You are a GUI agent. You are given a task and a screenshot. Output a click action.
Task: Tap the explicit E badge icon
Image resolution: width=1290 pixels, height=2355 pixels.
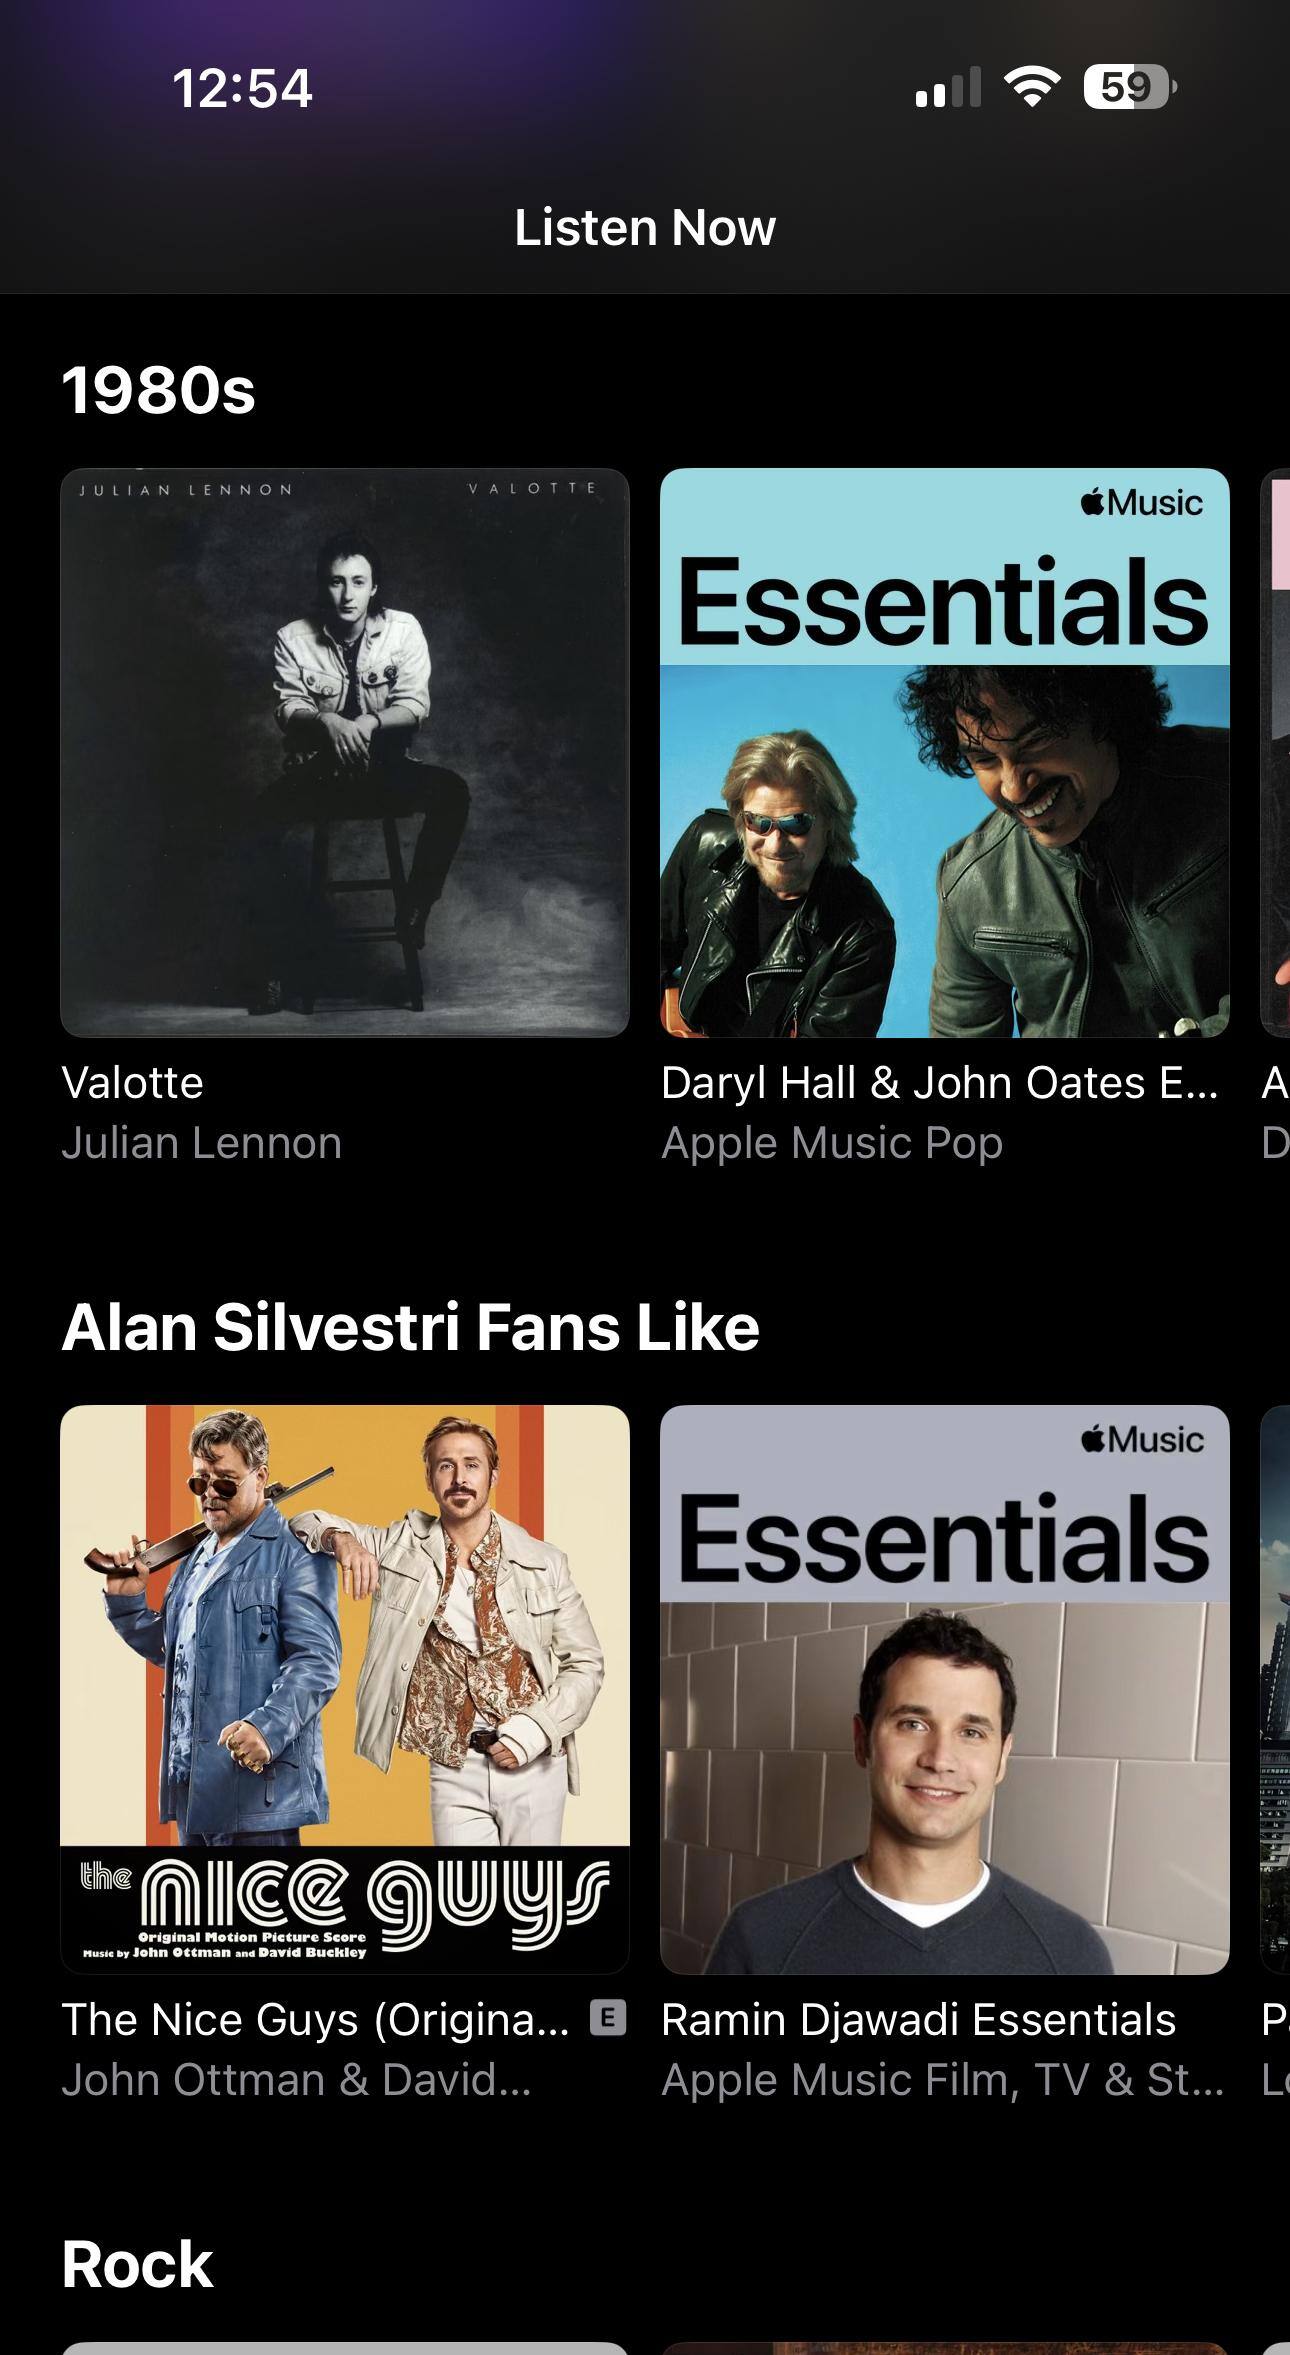click(x=608, y=2018)
